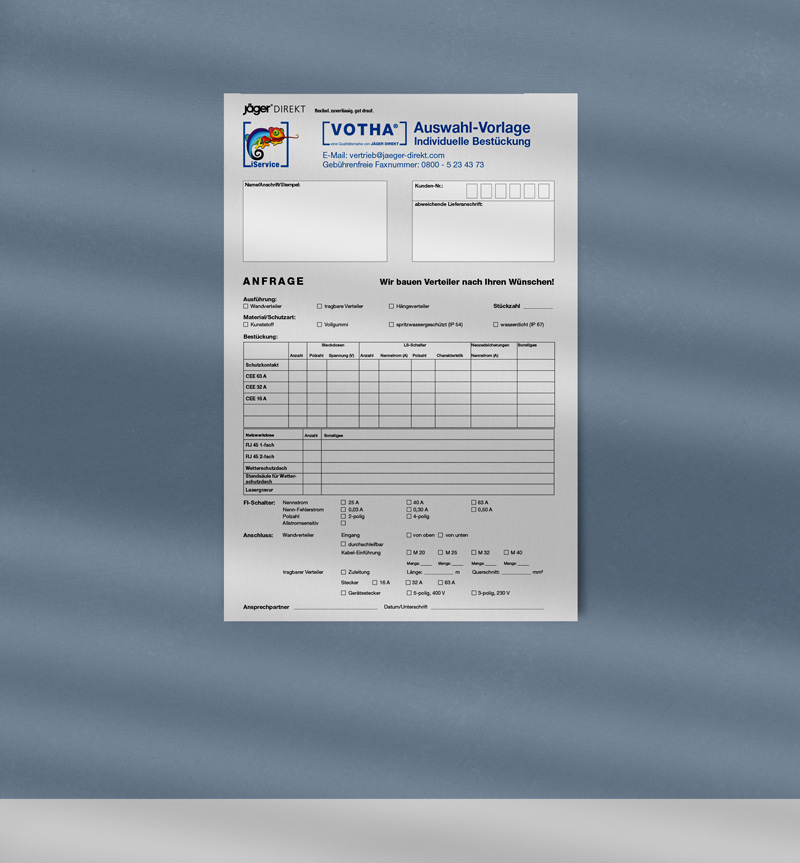Select M 40 Kabel-Einführung checkbox
Viewport: 800px width, 863px height.
(506, 553)
